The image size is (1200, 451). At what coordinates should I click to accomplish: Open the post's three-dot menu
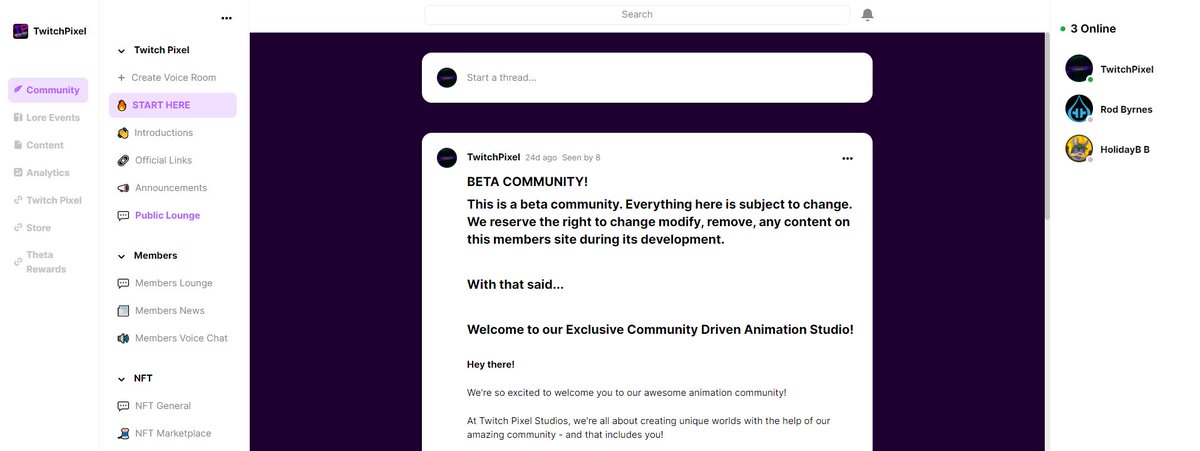(848, 158)
